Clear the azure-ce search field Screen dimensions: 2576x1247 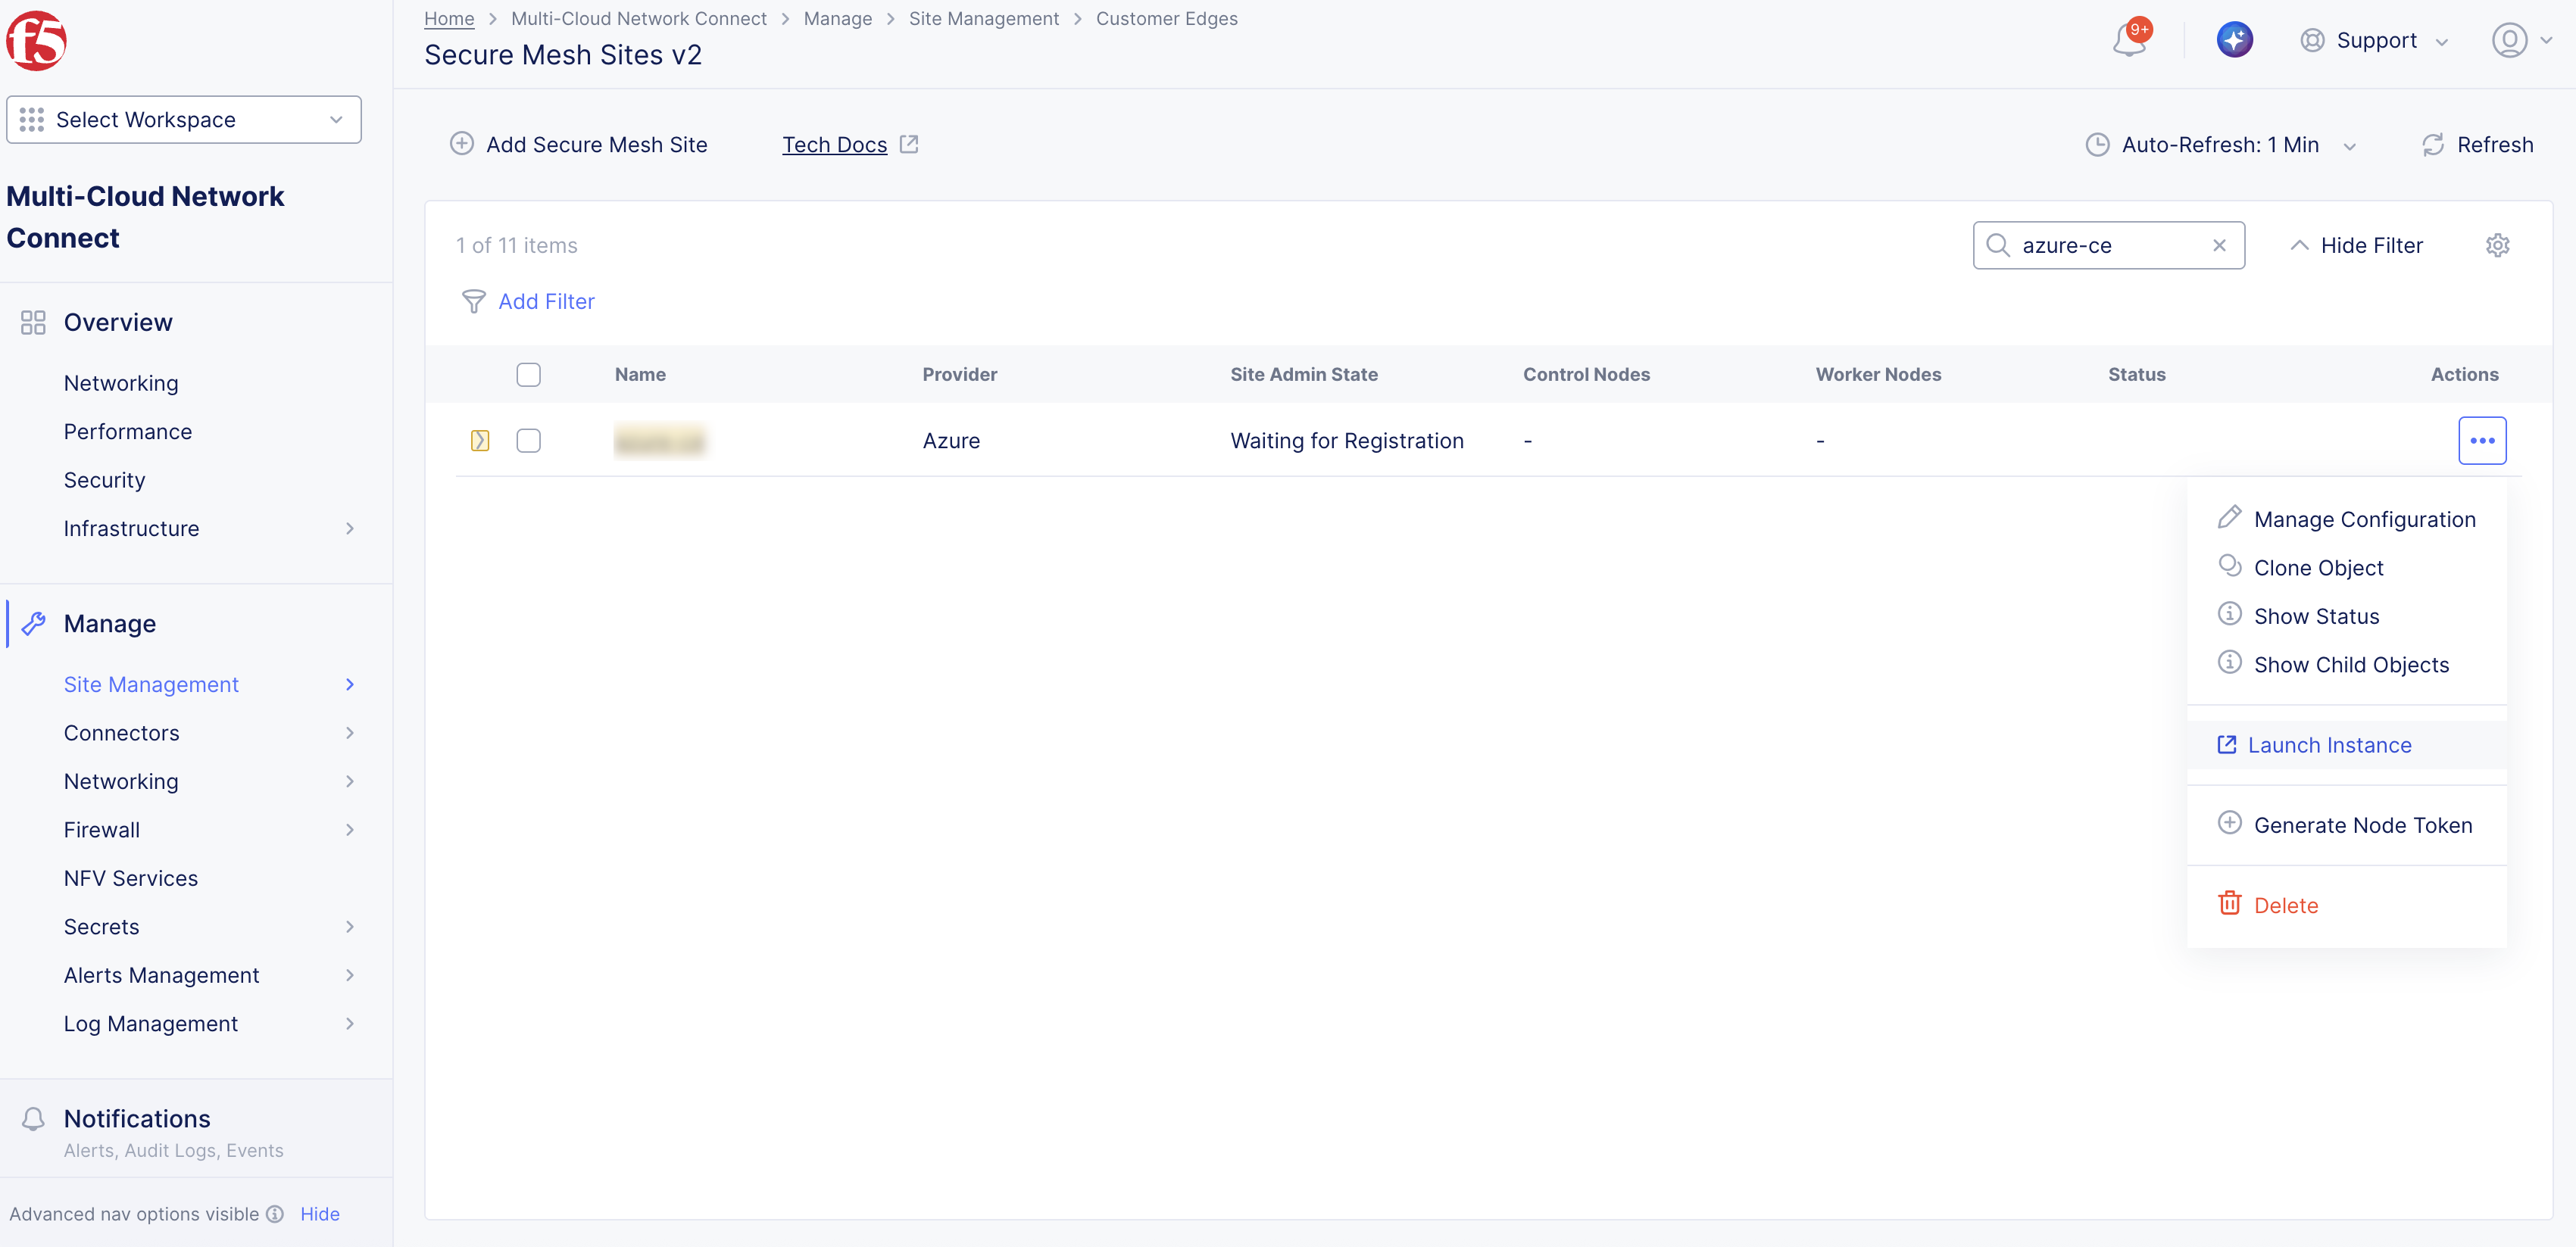pos(2219,245)
